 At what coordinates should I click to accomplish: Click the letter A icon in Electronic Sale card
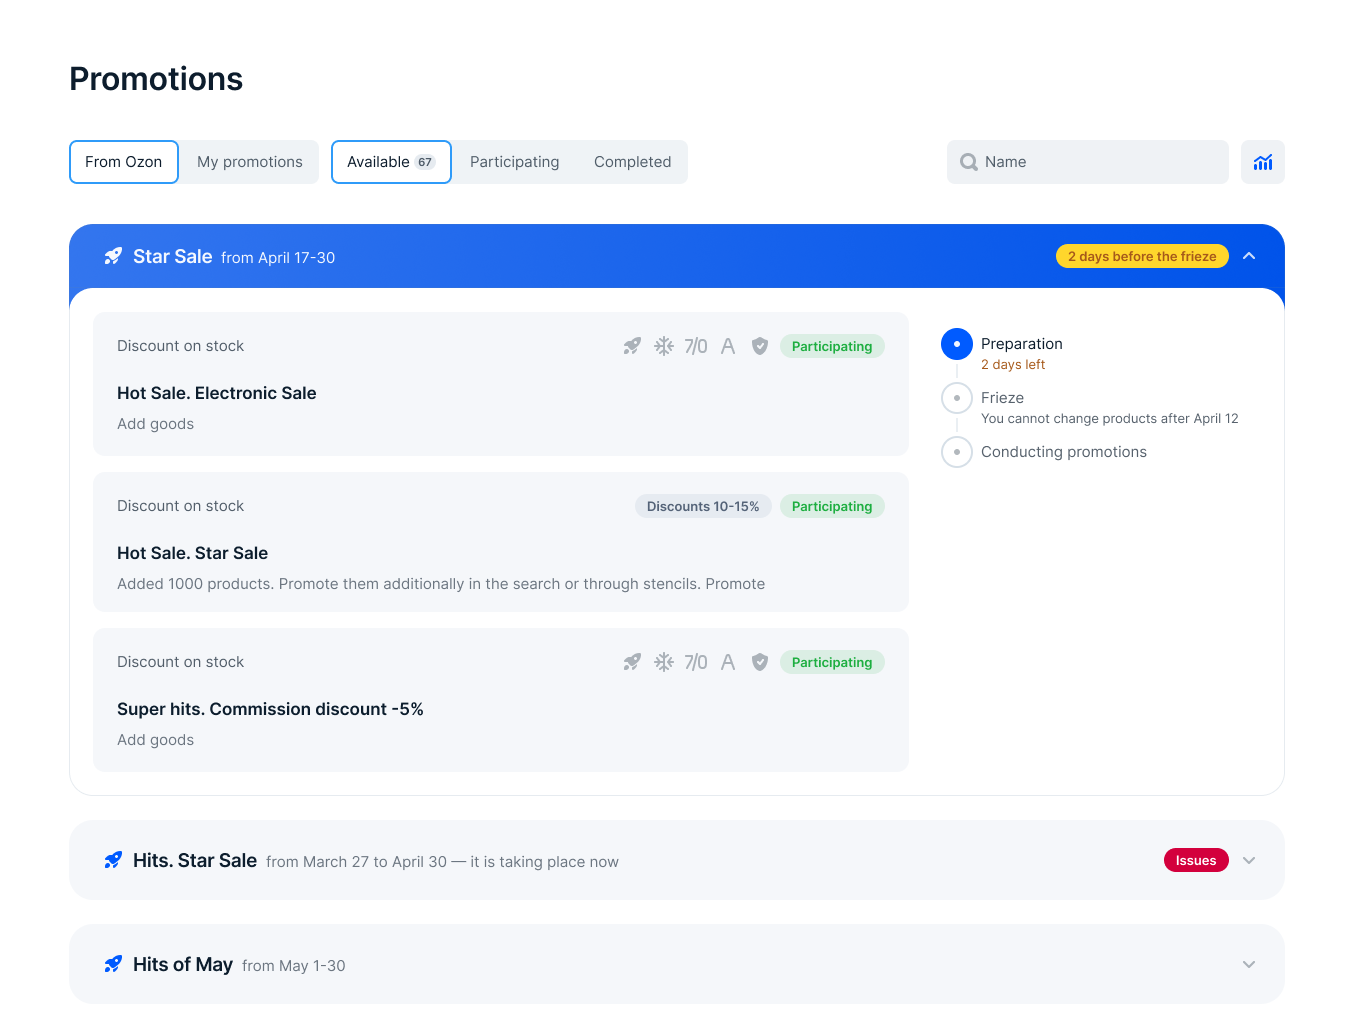coord(728,346)
